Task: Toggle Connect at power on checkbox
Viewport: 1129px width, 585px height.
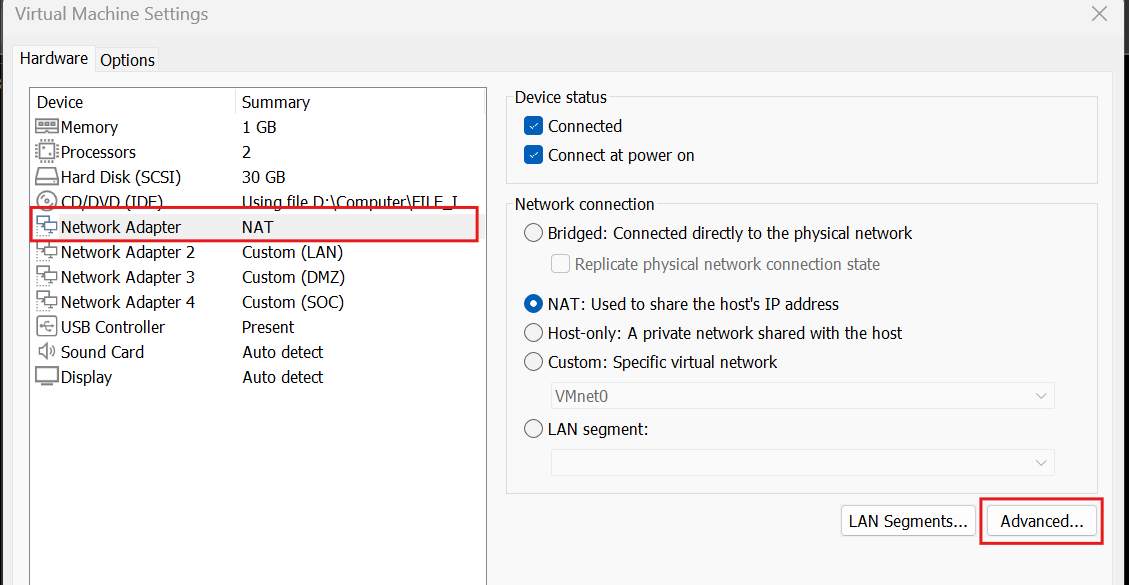Action: coord(533,155)
